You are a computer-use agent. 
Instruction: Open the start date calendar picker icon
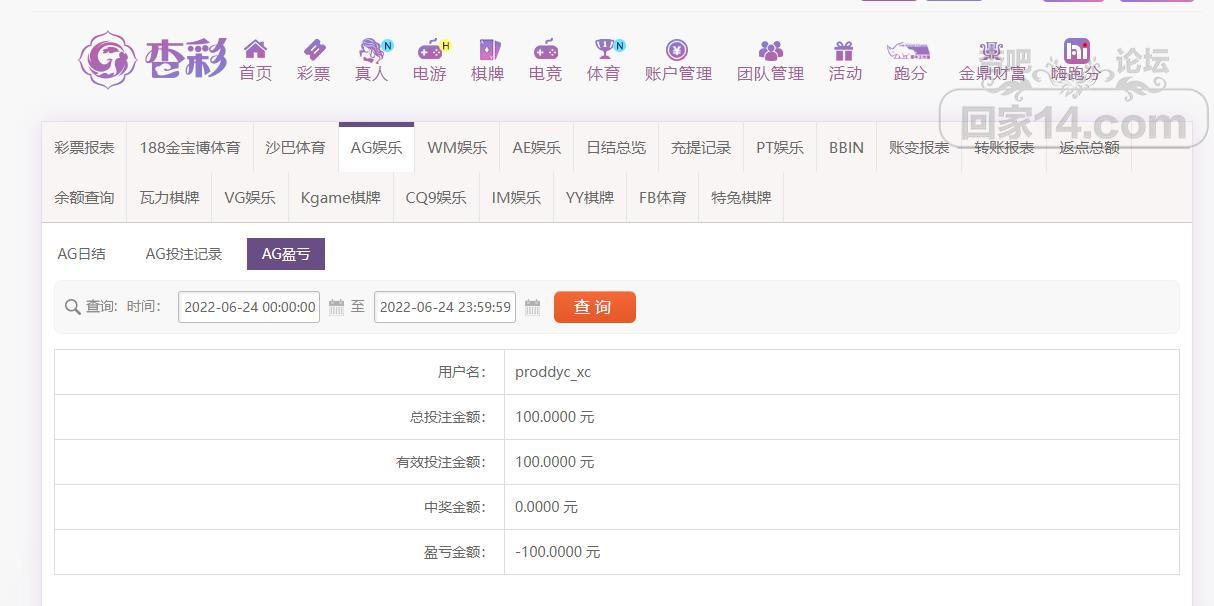click(x=336, y=307)
